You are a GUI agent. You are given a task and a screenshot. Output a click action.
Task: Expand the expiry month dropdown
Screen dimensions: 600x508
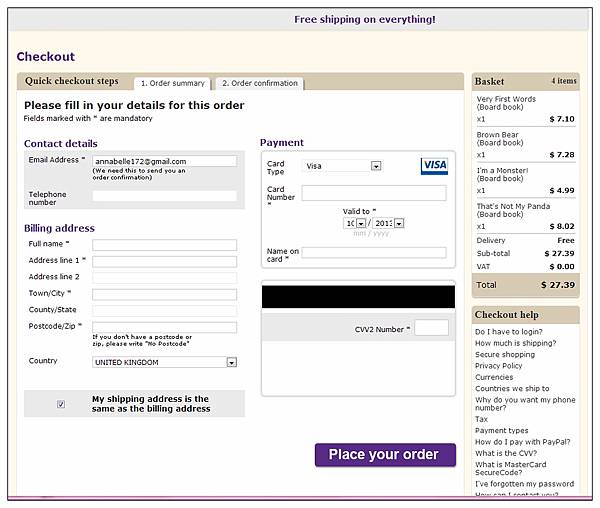(354, 223)
